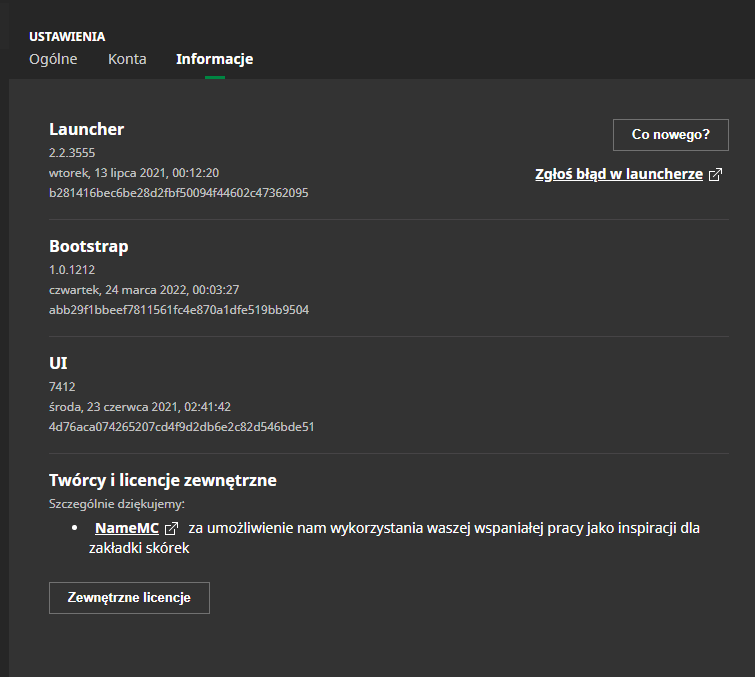Click the Co nowego? button
Image resolution: width=755 pixels, height=677 pixels.
[671, 135]
